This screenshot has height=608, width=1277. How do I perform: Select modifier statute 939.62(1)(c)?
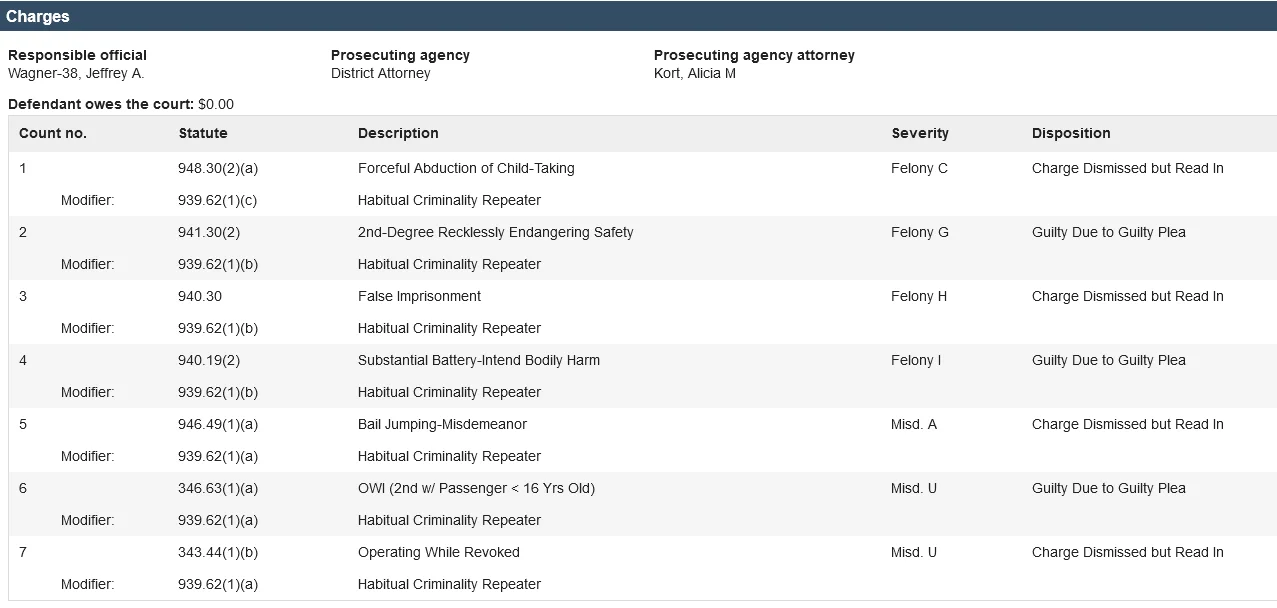tap(218, 200)
